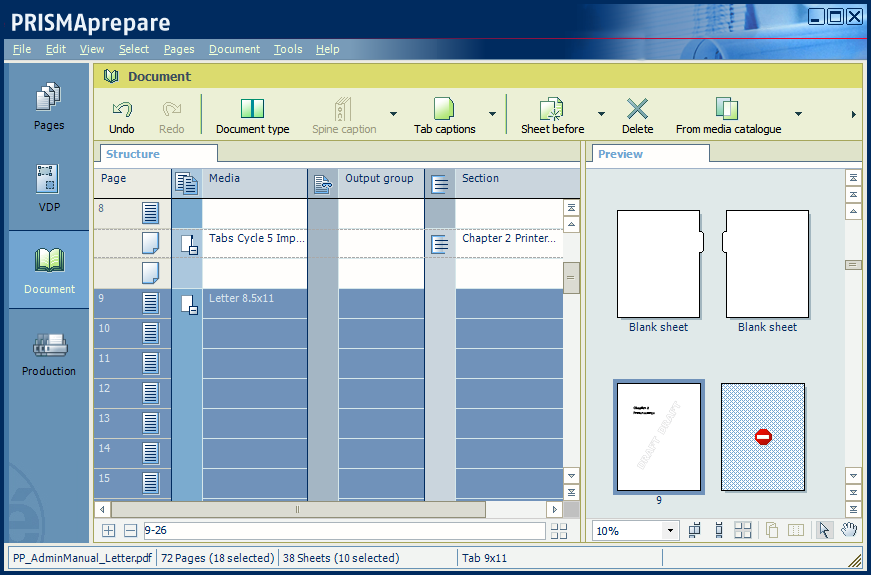Select the Structure tab
871x575 pixels.
(x=159, y=154)
